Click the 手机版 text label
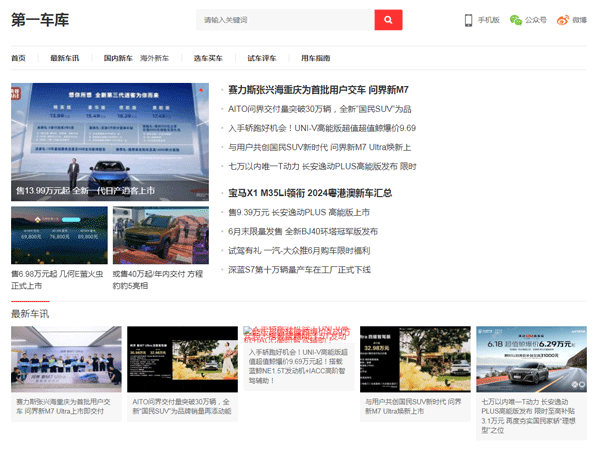This screenshot has width=600, height=449. pos(489,20)
